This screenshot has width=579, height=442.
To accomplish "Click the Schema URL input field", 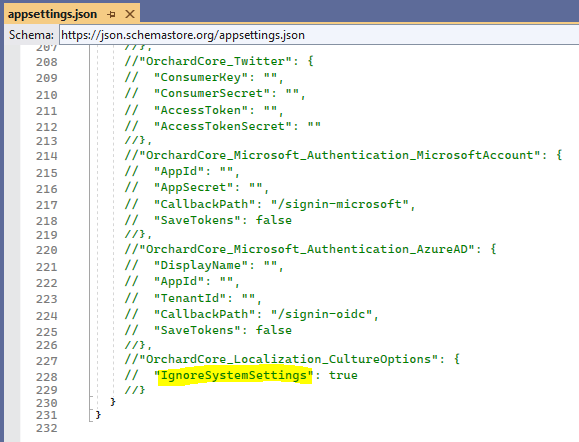I will pyautogui.click(x=318, y=35).
